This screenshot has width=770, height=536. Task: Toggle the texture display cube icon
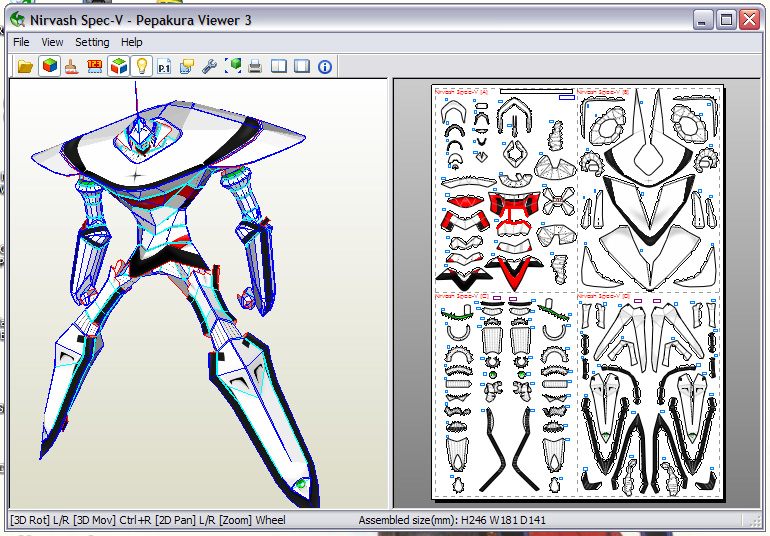(49, 66)
